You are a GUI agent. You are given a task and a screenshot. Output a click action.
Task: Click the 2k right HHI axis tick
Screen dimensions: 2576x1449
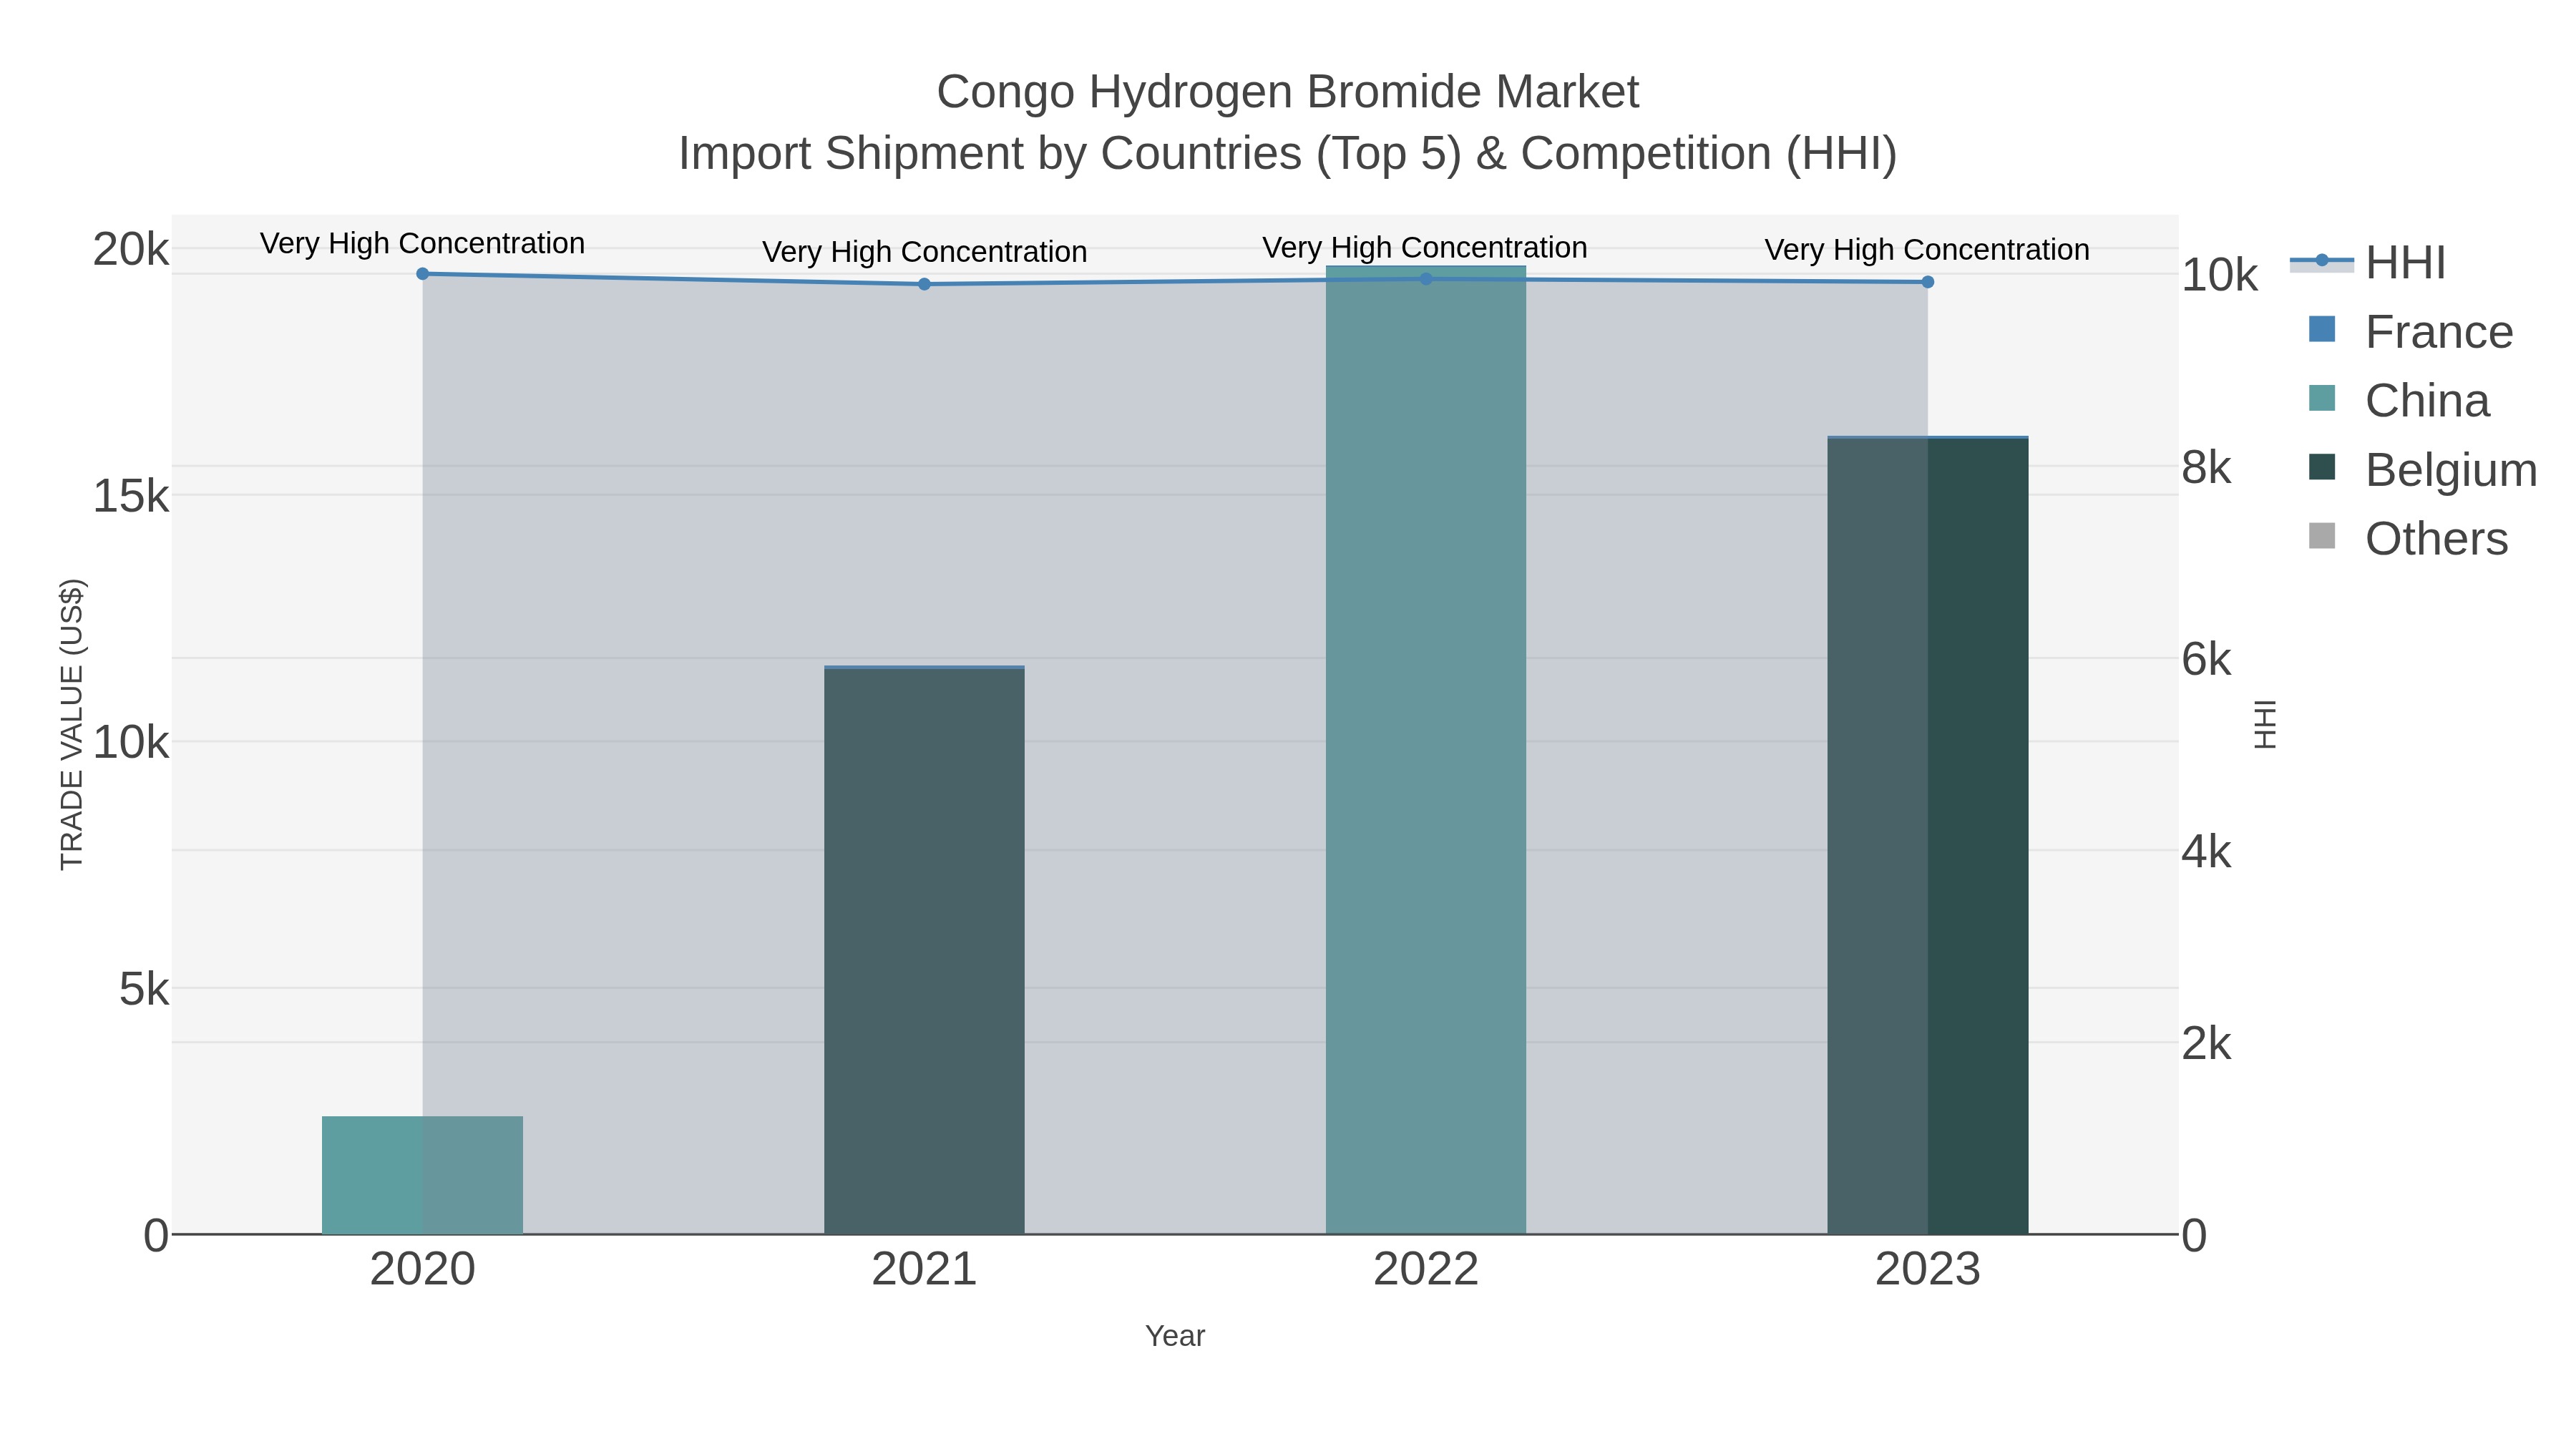(2206, 1044)
